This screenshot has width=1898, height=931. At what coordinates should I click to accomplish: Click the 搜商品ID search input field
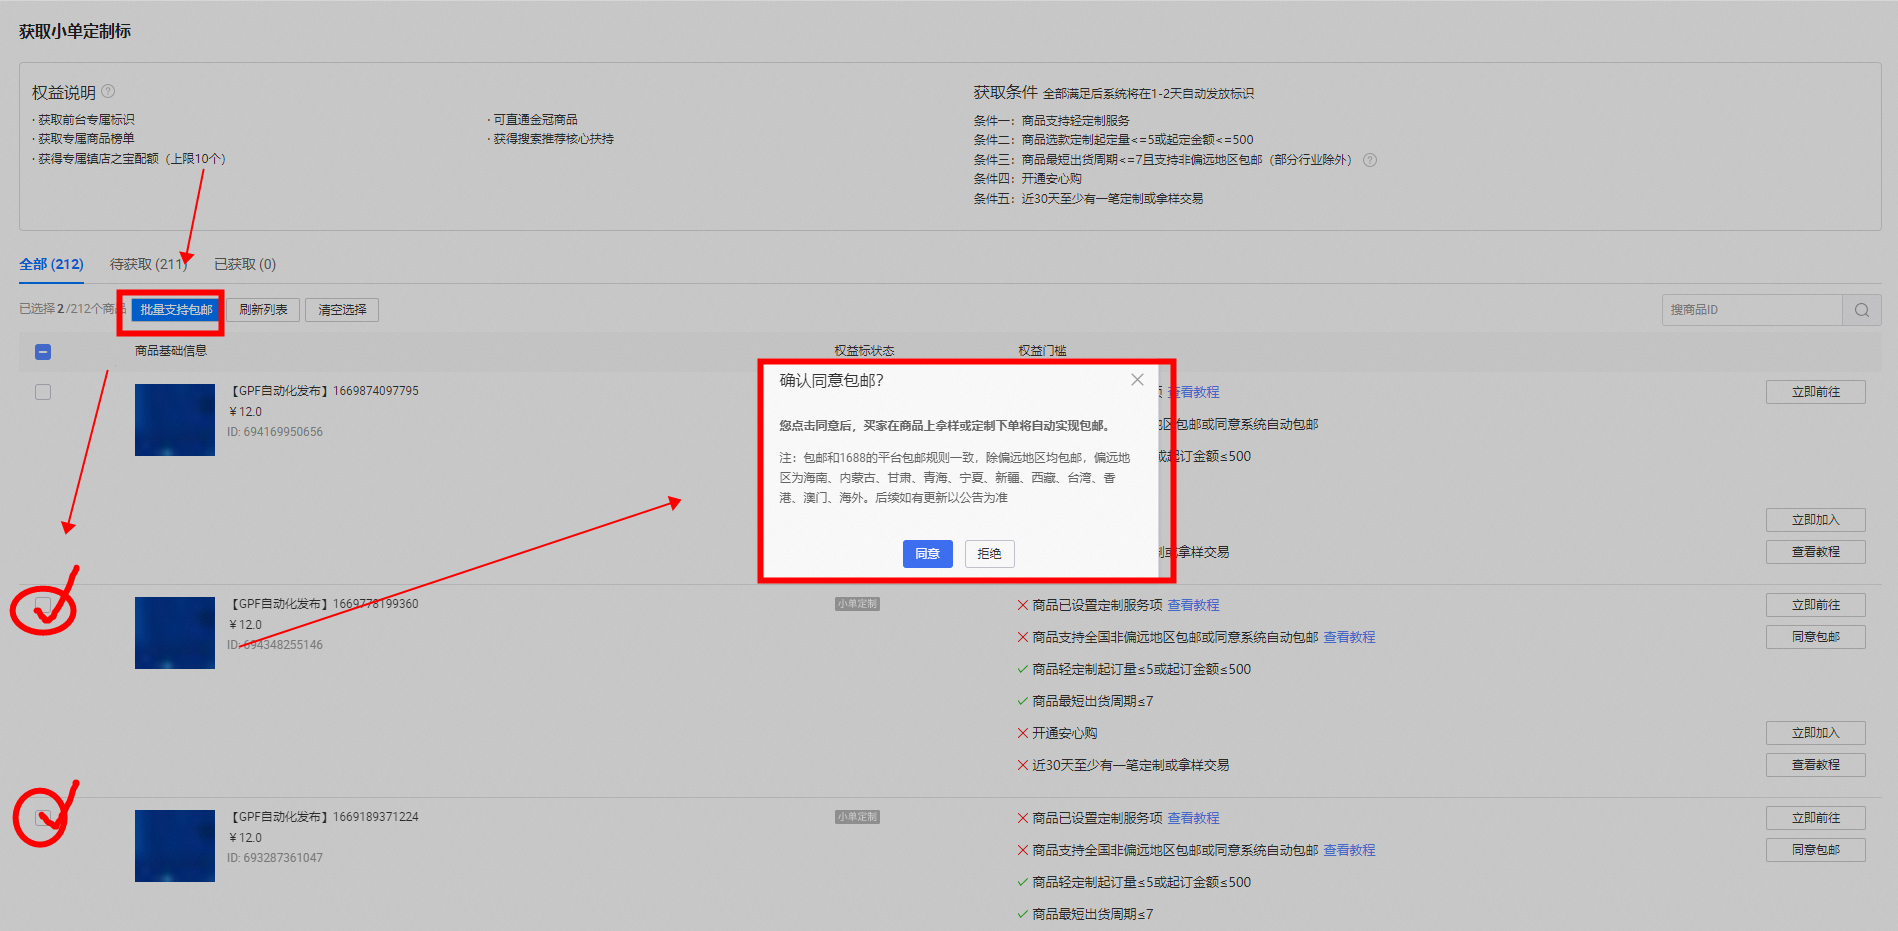[x=1750, y=309]
